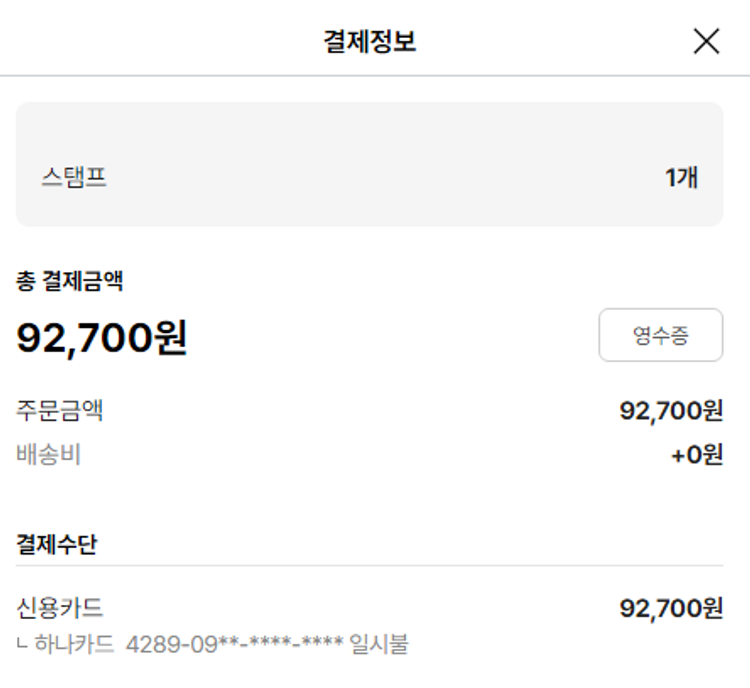
Task: Close the 결제정보 dialog
Action: click(x=706, y=41)
